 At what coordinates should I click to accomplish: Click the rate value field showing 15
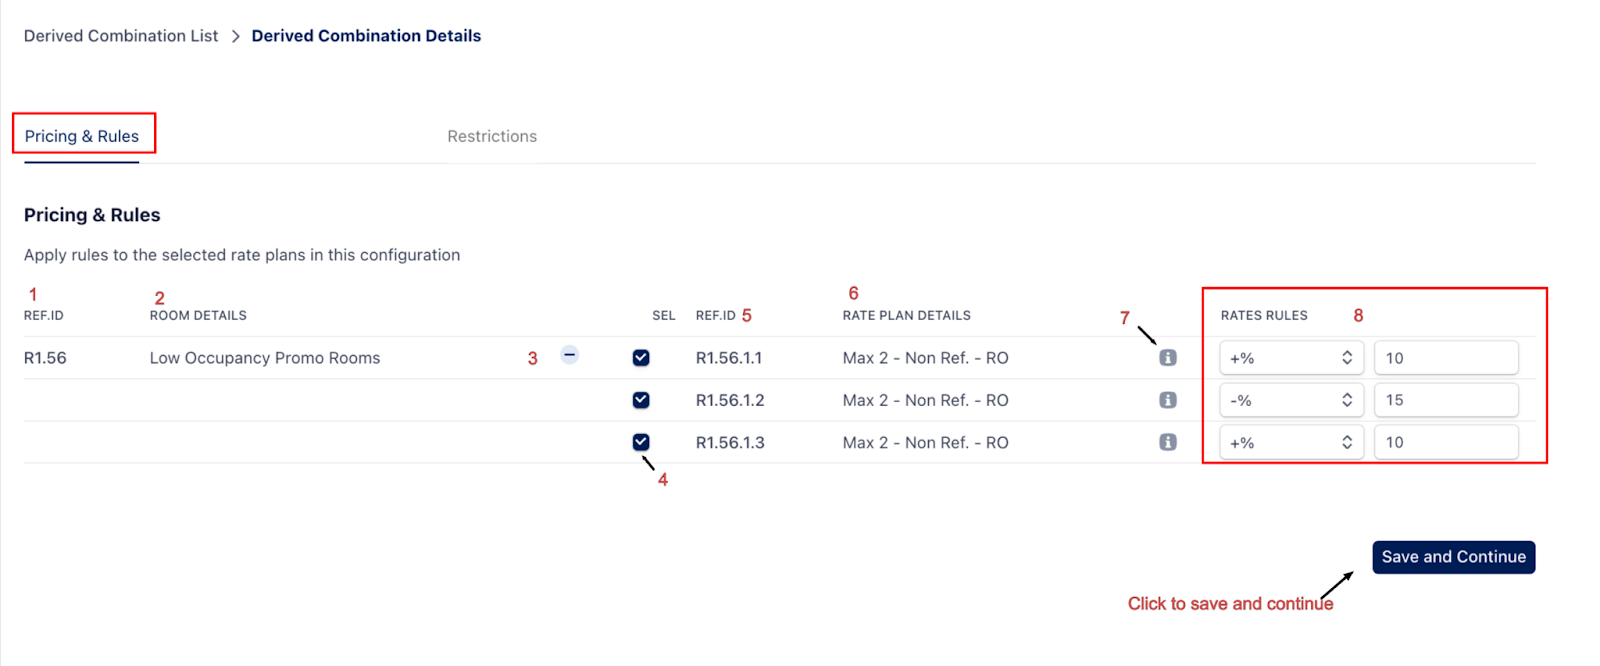1445,400
